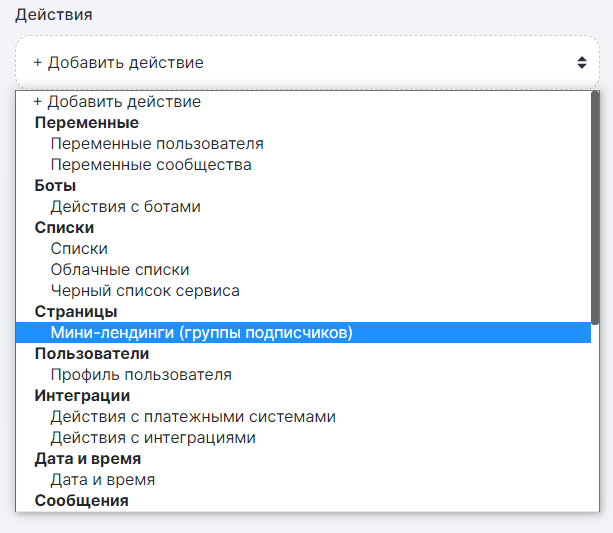Open the '+ Добавить действие' select box

point(300,62)
